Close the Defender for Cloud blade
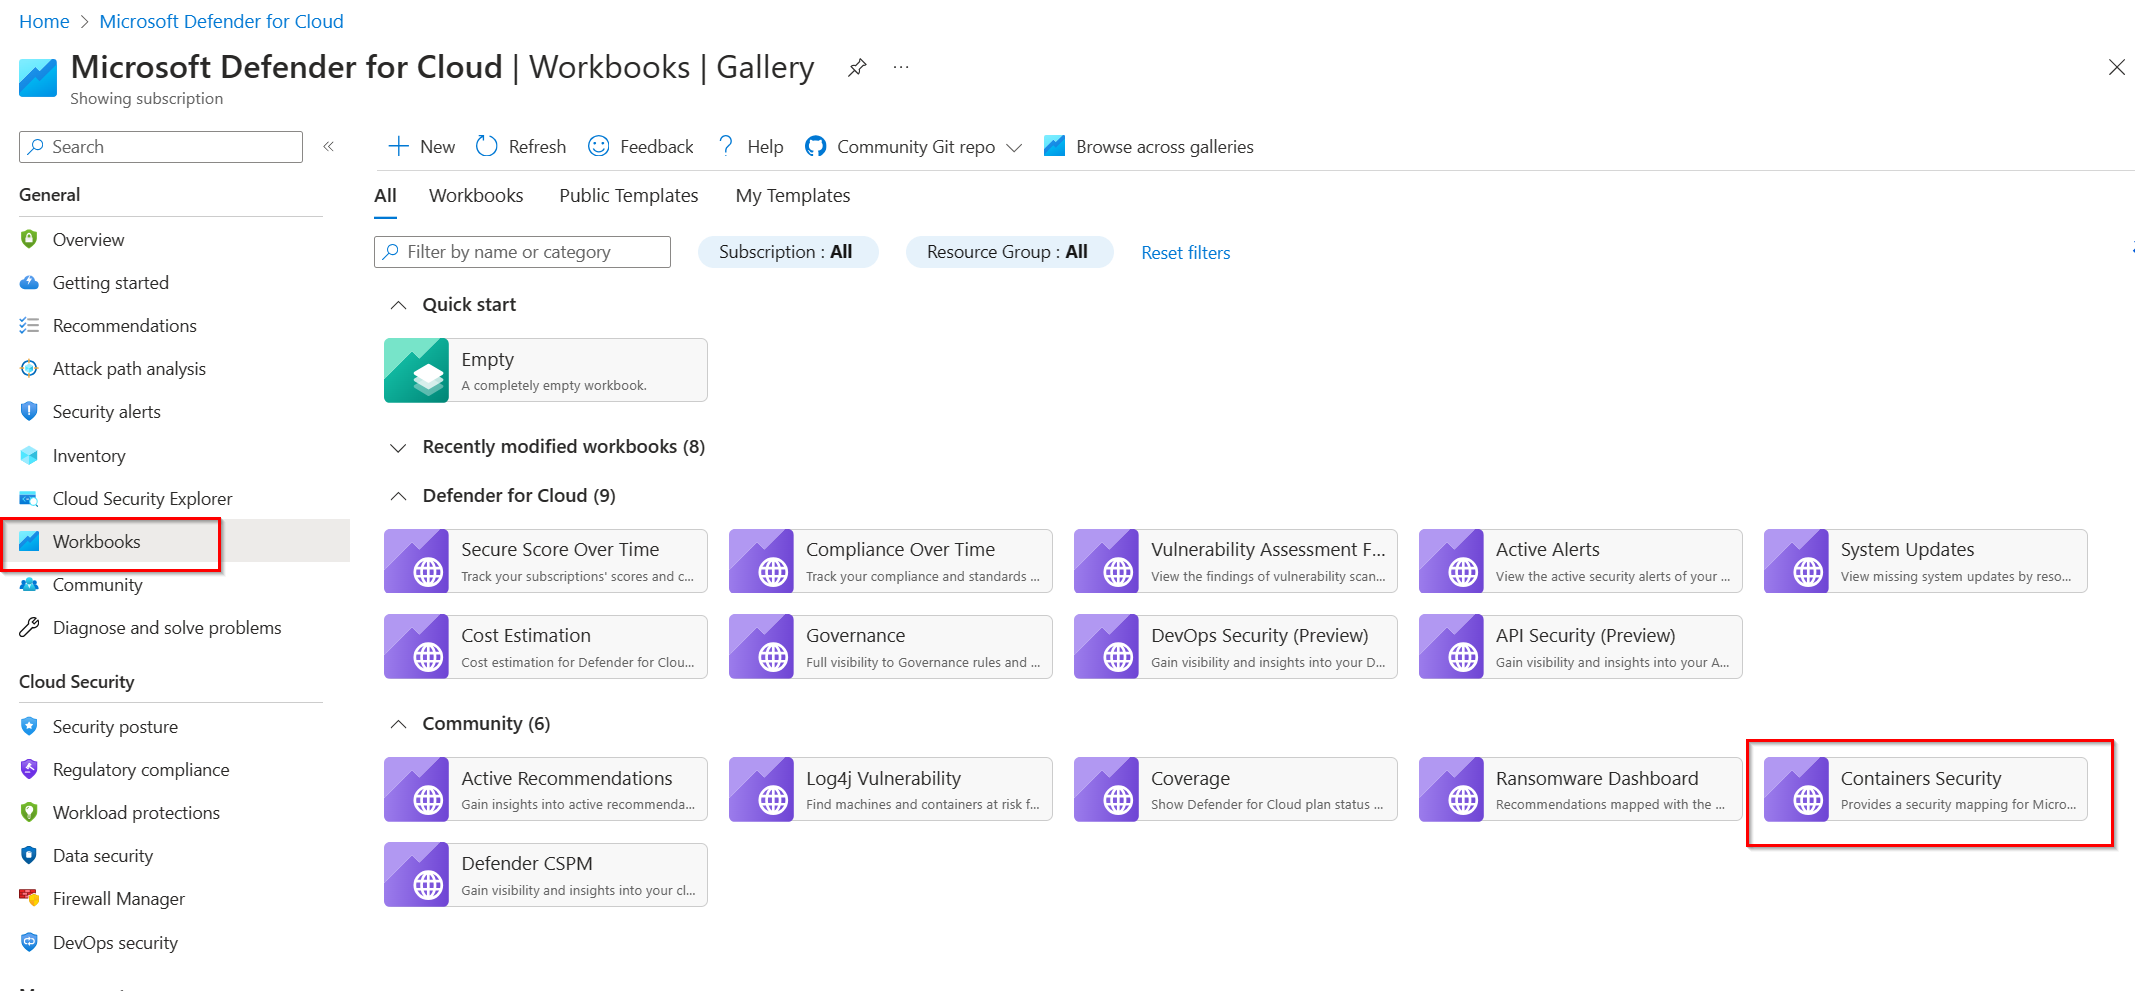 [x=2117, y=67]
